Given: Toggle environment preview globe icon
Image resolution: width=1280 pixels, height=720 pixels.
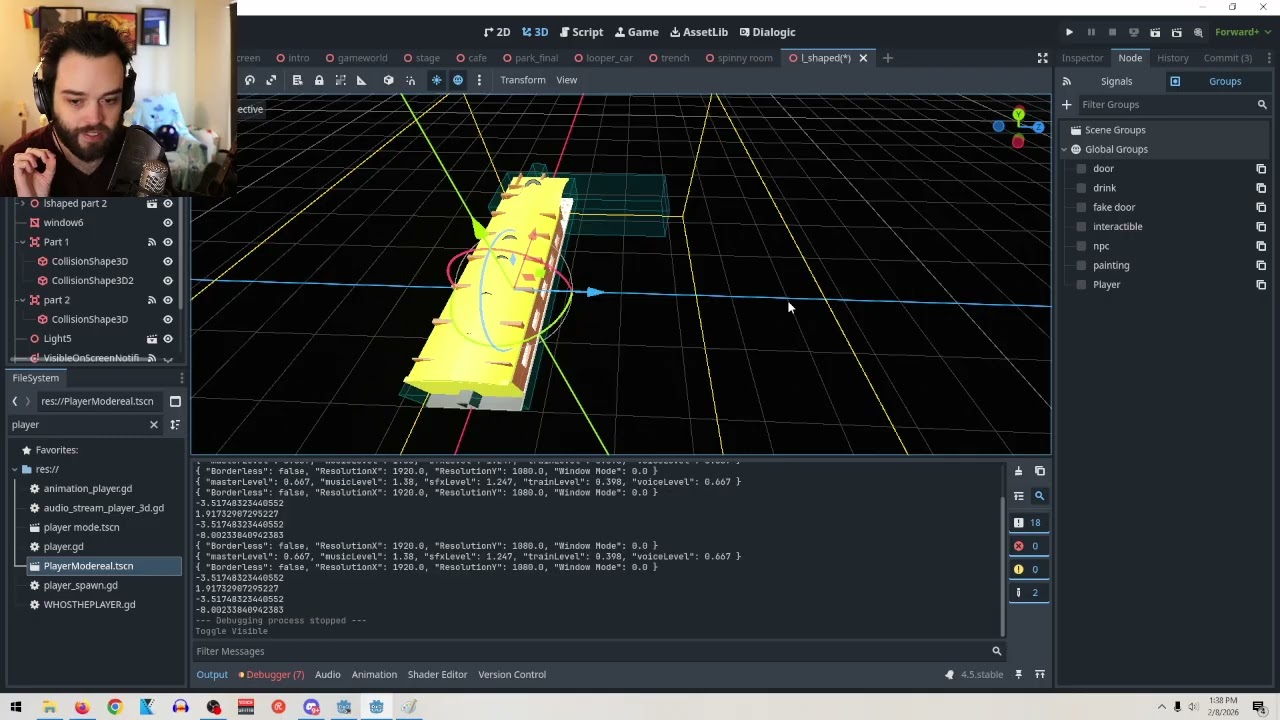Looking at the screenshot, I should click(x=458, y=80).
